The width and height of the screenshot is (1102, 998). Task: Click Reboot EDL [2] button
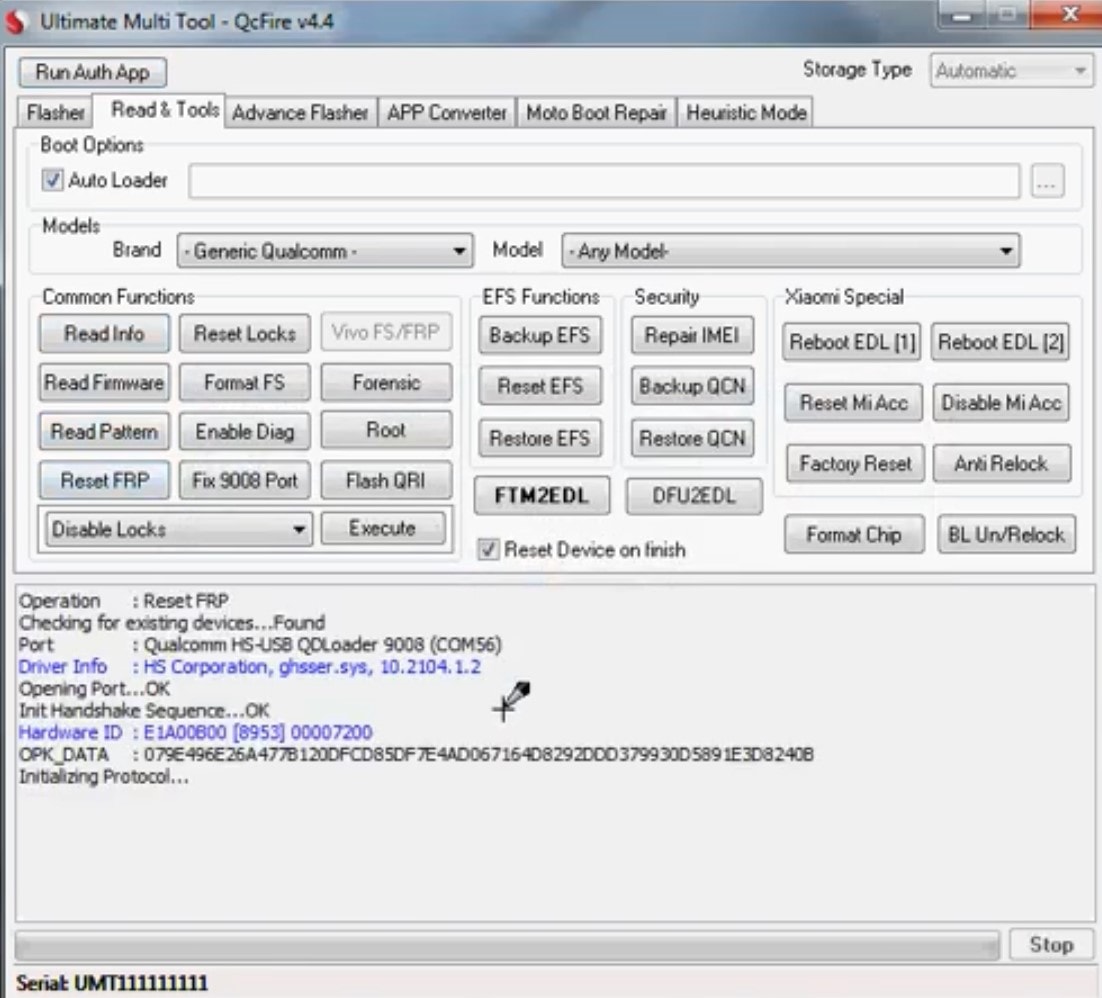click(1001, 342)
